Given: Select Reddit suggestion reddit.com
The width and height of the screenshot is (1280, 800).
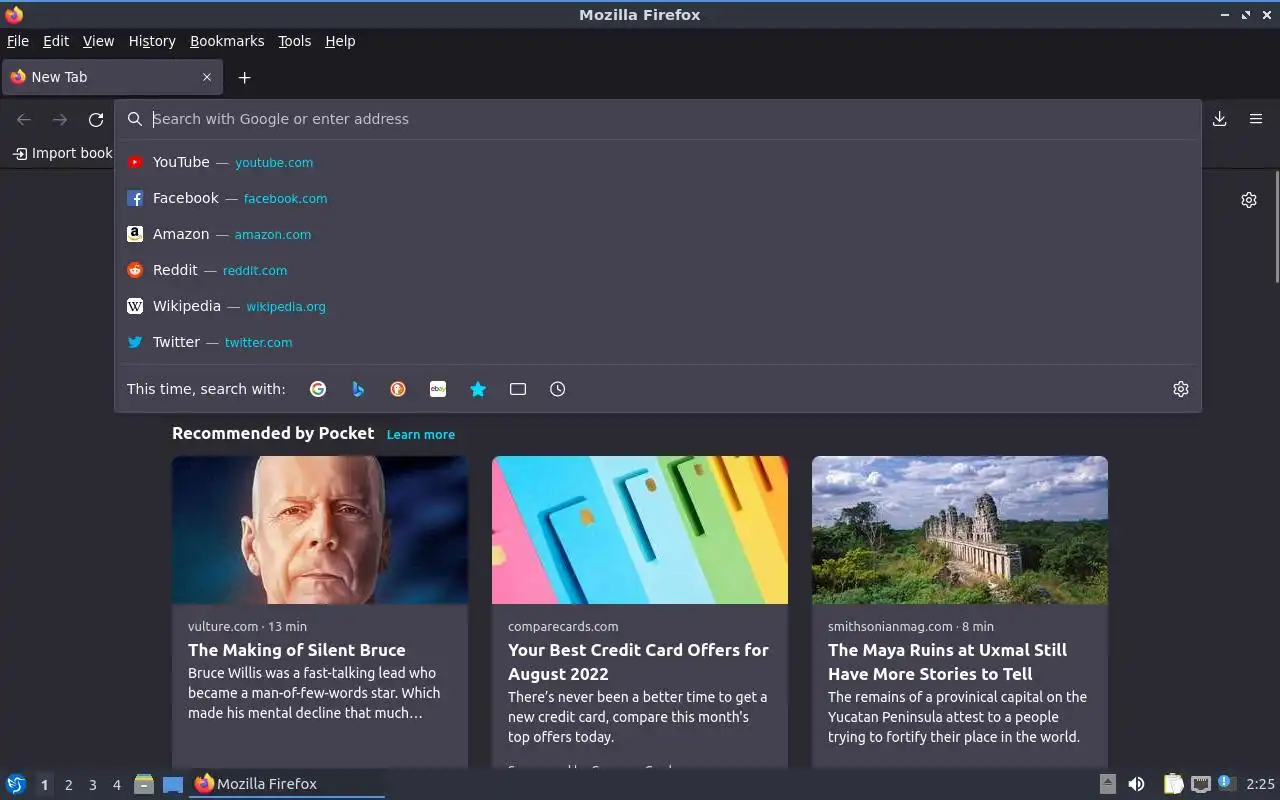Looking at the screenshot, I should [x=658, y=270].
